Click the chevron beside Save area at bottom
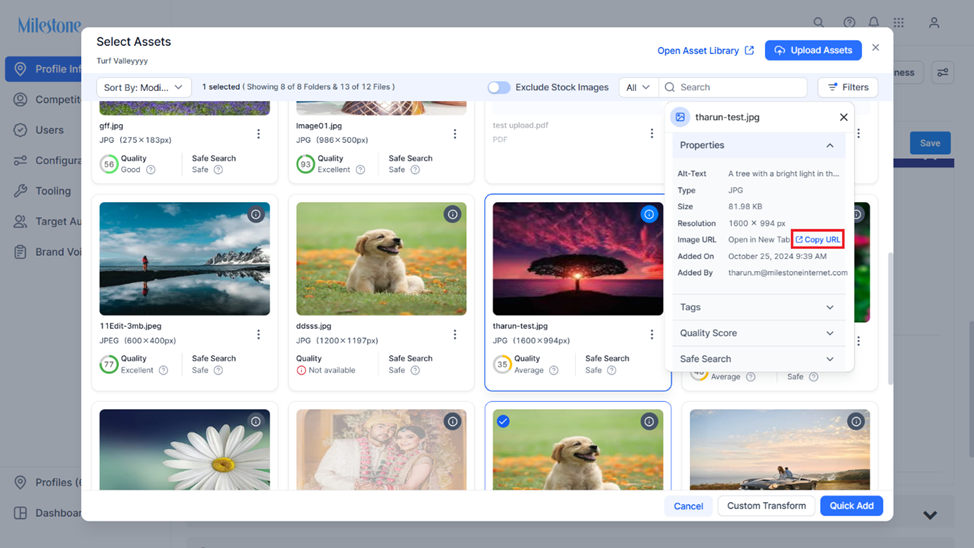Viewport: 974px width, 548px height. click(930, 515)
